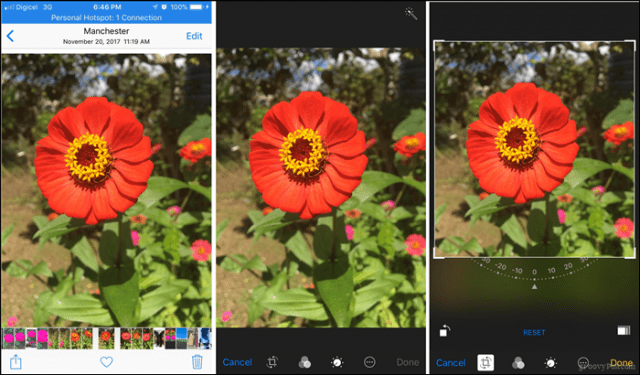Image resolution: width=640 pixels, height=375 pixels.
Task: Cancel editing in the middle edit screen
Action: (237, 362)
